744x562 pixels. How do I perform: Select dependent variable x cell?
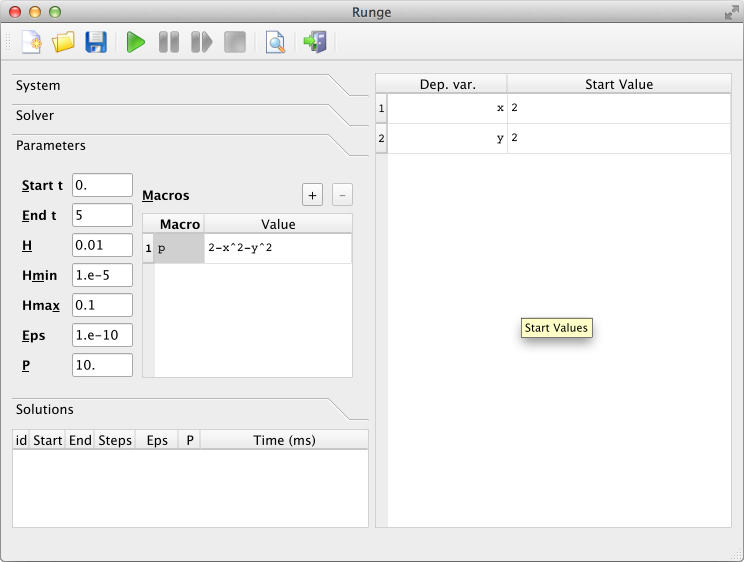(x=447, y=108)
